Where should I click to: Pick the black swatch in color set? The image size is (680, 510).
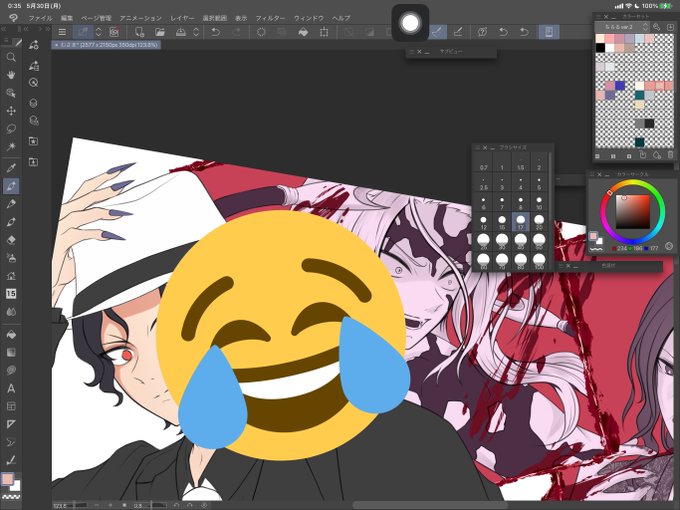click(600, 48)
